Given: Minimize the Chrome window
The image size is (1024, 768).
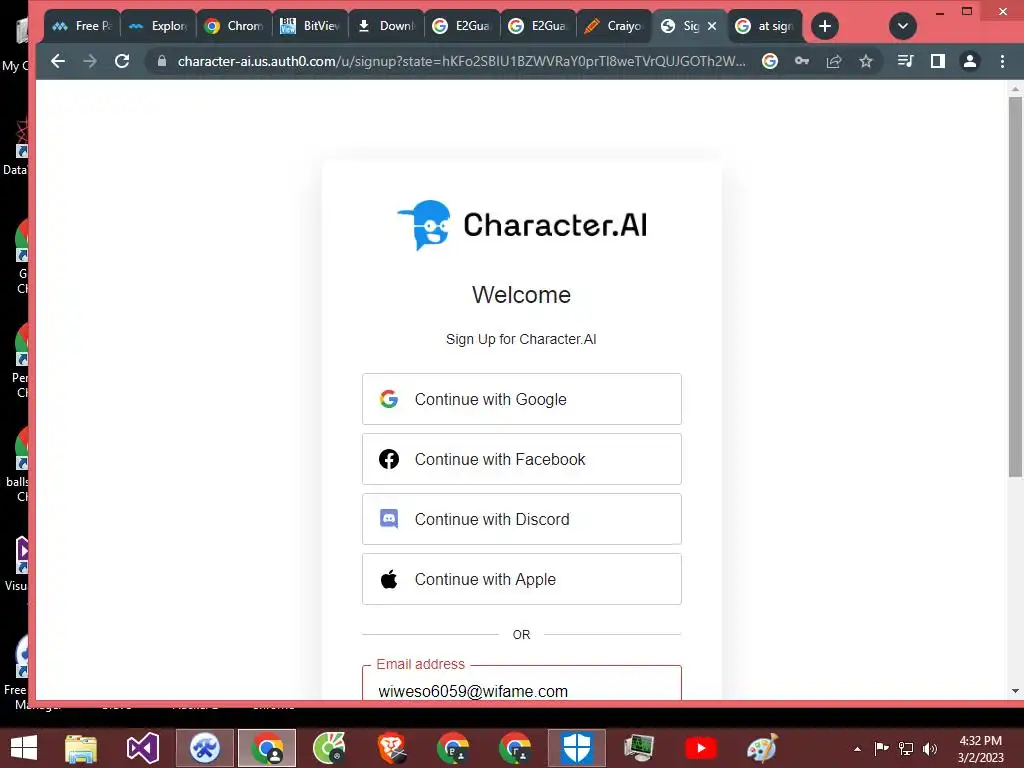Looking at the screenshot, I should point(940,12).
